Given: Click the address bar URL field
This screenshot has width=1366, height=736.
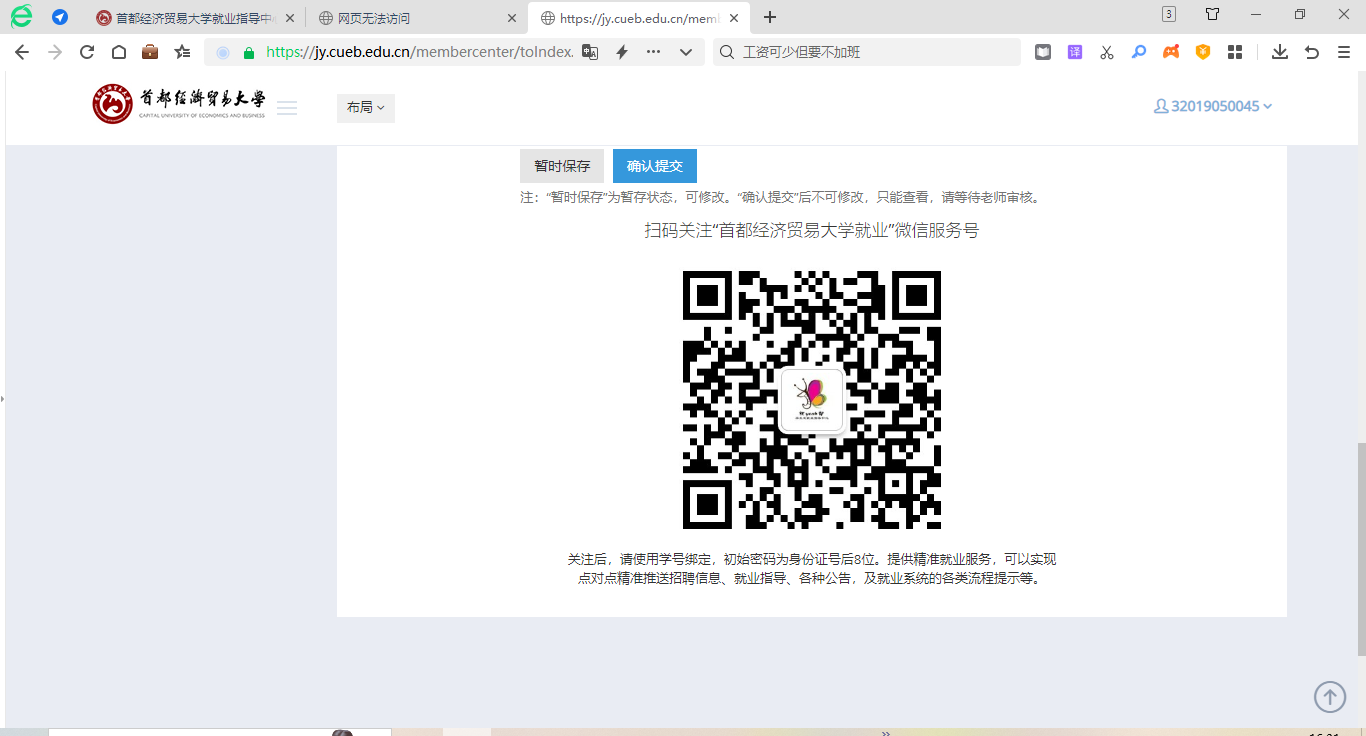Looking at the screenshot, I should pos(420,52).
